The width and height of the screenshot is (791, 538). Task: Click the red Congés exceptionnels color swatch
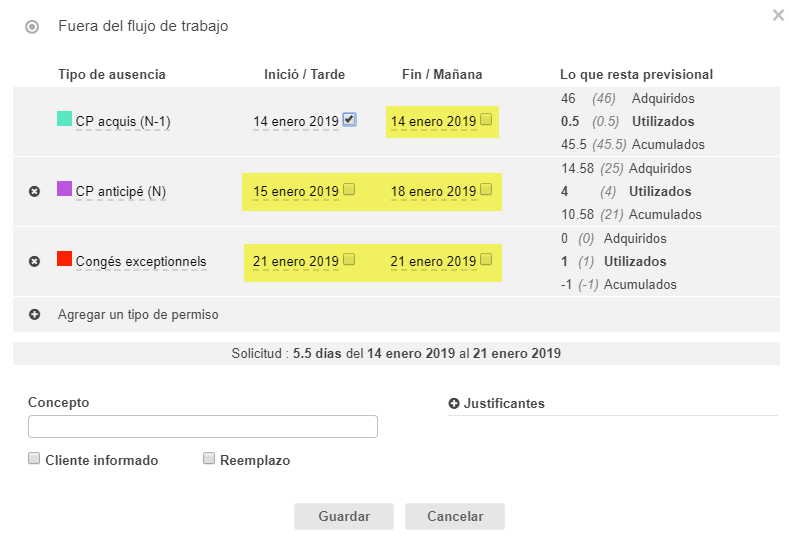64,259
